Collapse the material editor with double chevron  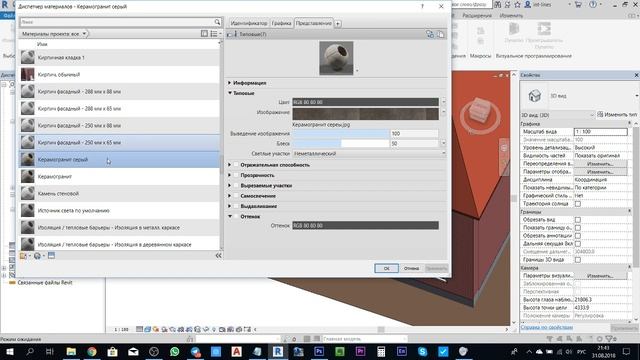tap(218, 256)
